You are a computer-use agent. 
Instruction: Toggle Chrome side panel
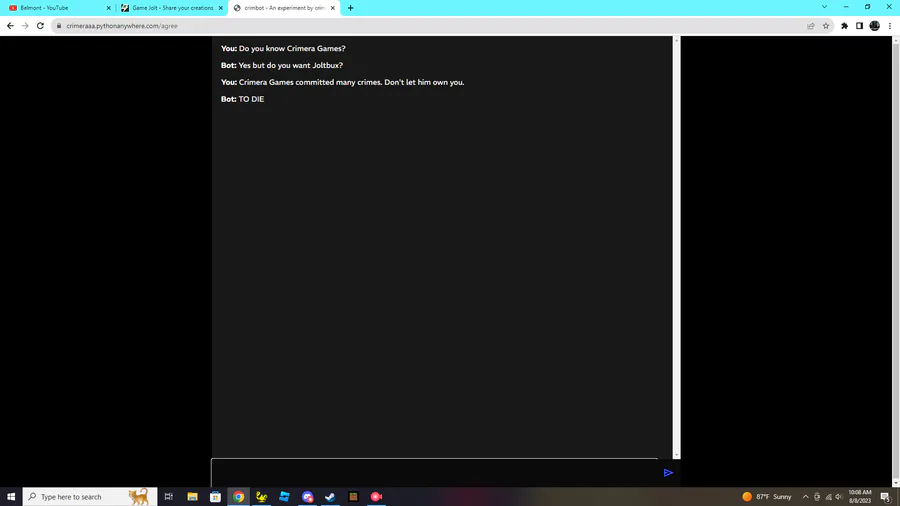tap(859, 26)
